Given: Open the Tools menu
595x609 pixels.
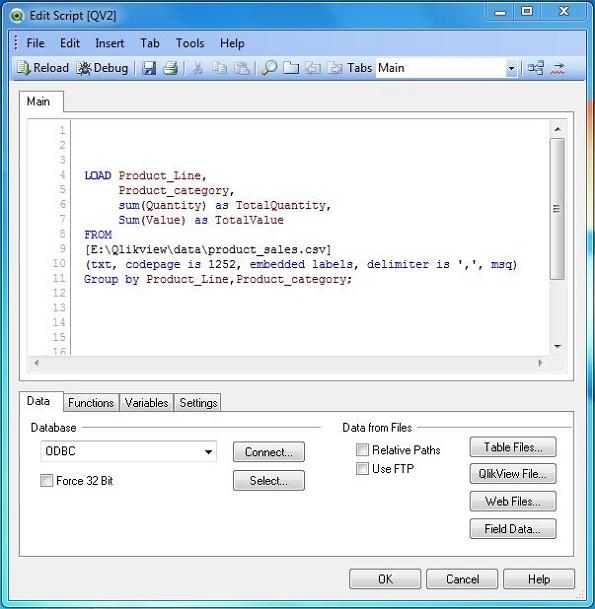Looking at the screenshot, I should pos(190,43).
